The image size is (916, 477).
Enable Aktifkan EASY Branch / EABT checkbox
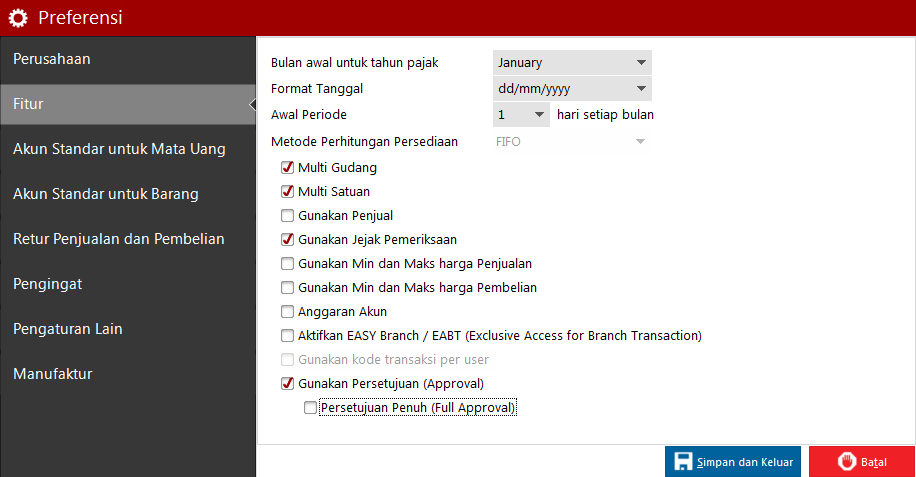tap(288, 336)
